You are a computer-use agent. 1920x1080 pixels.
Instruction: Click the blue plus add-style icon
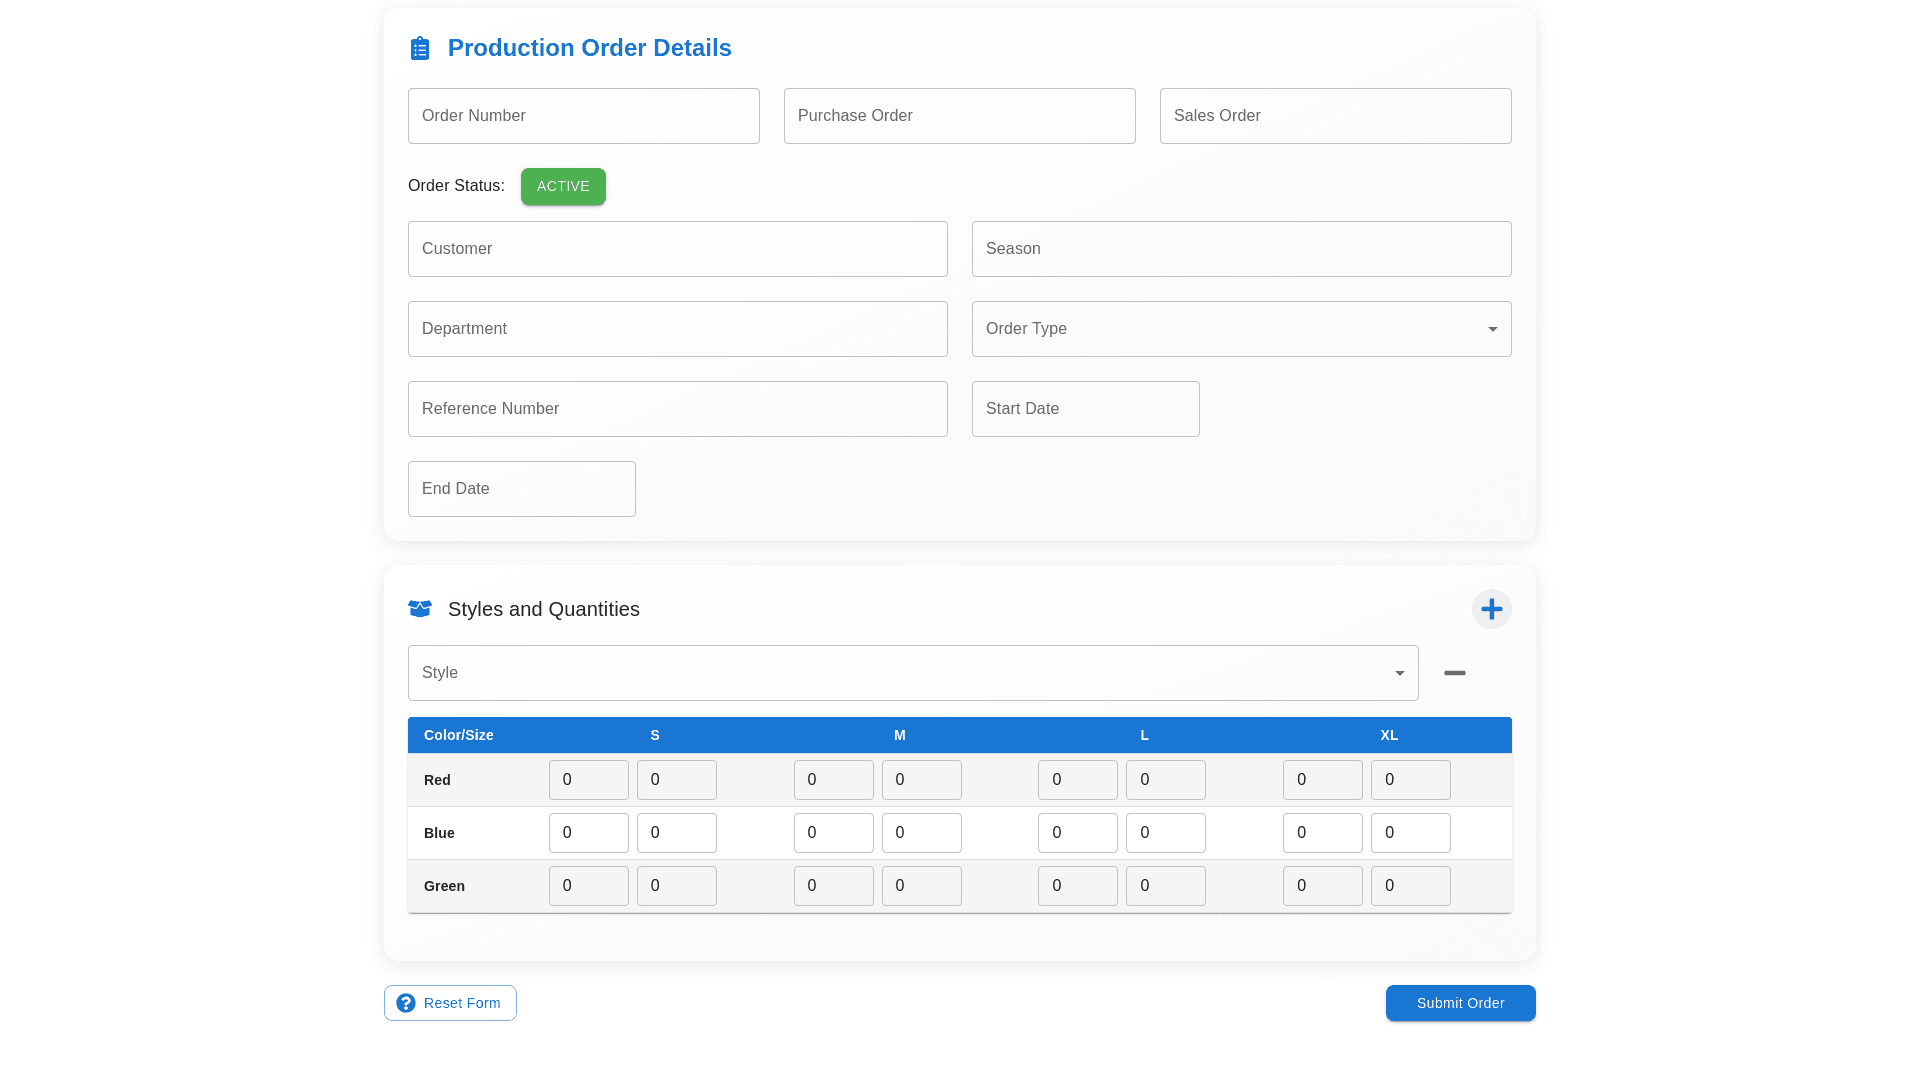click(x=1491, y=609)
